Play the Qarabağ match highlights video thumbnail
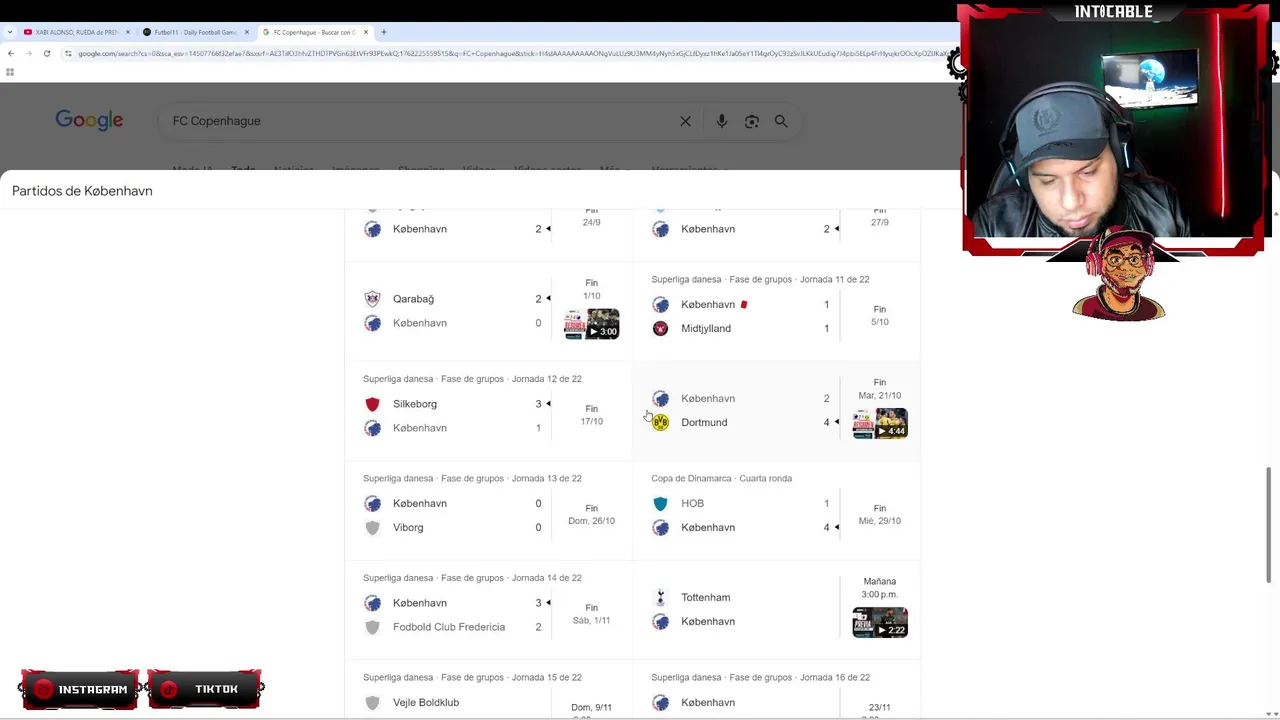Screen dimensions: 1280x720 point(592,324)
